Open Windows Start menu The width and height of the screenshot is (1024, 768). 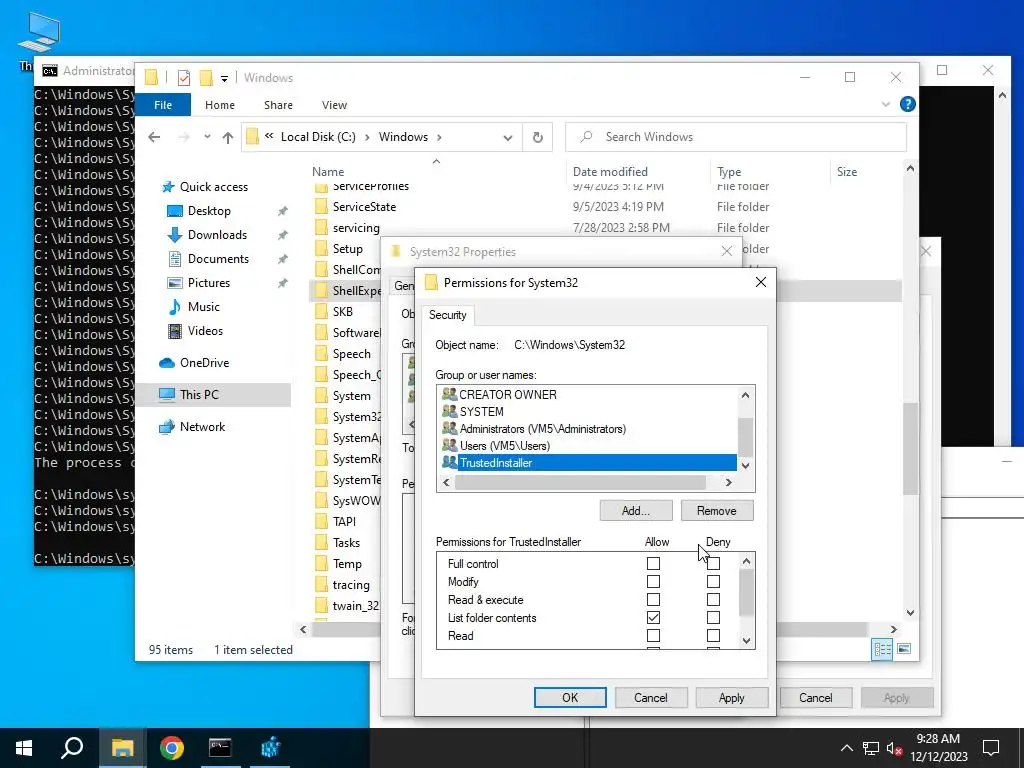[x=24, y=748]
